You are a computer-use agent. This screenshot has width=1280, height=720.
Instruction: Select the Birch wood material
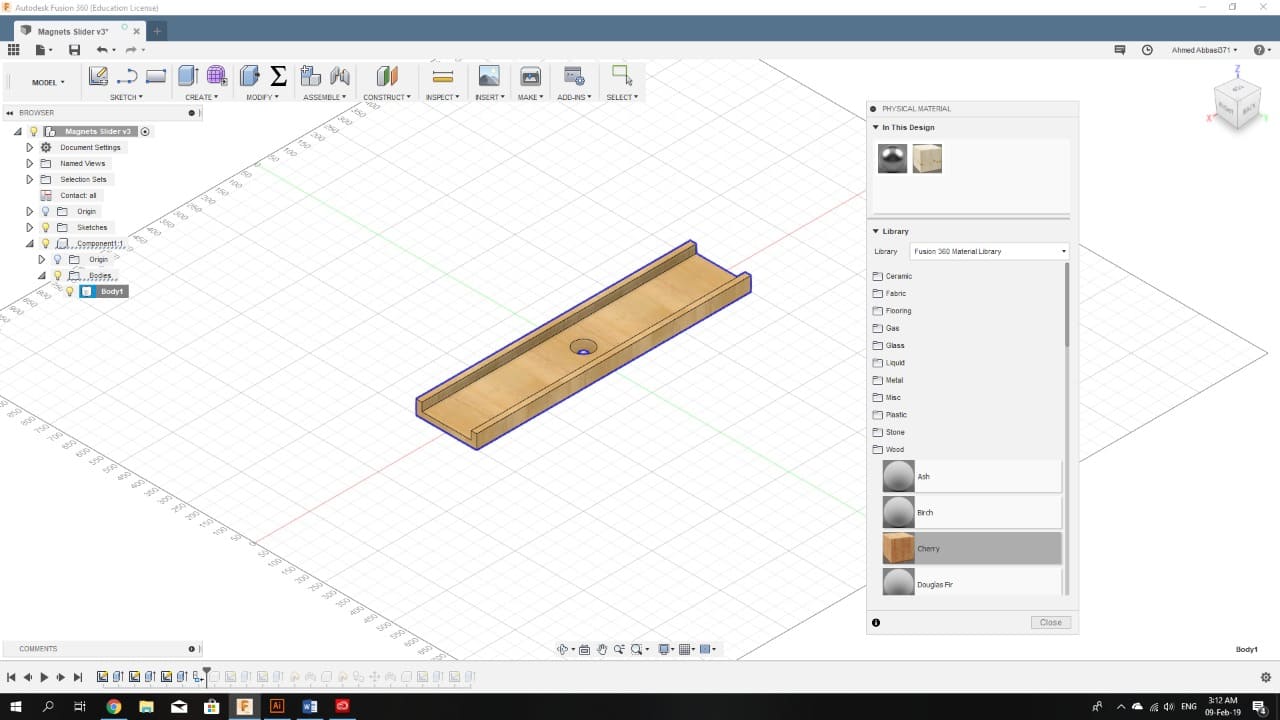pyautogui.click(x=971, y=512)
